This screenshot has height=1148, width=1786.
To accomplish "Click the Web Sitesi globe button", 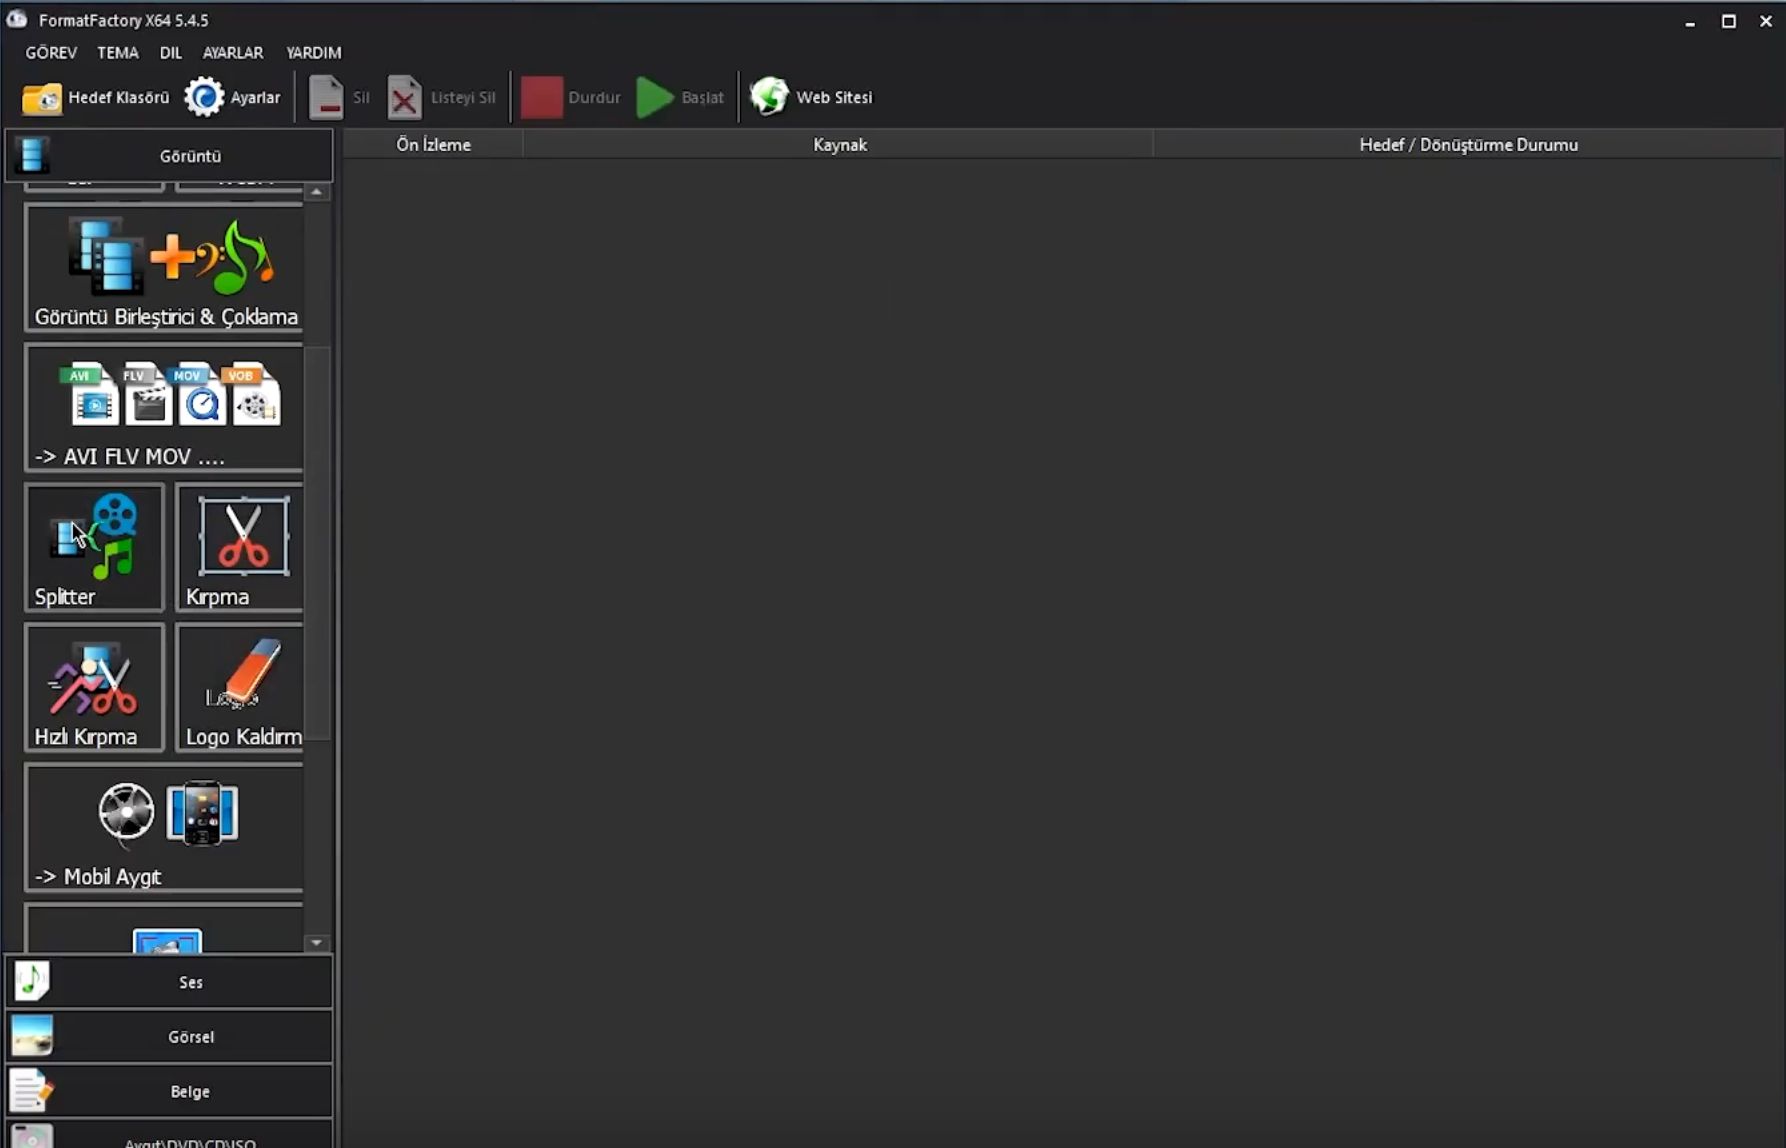I will pos(811,98).
